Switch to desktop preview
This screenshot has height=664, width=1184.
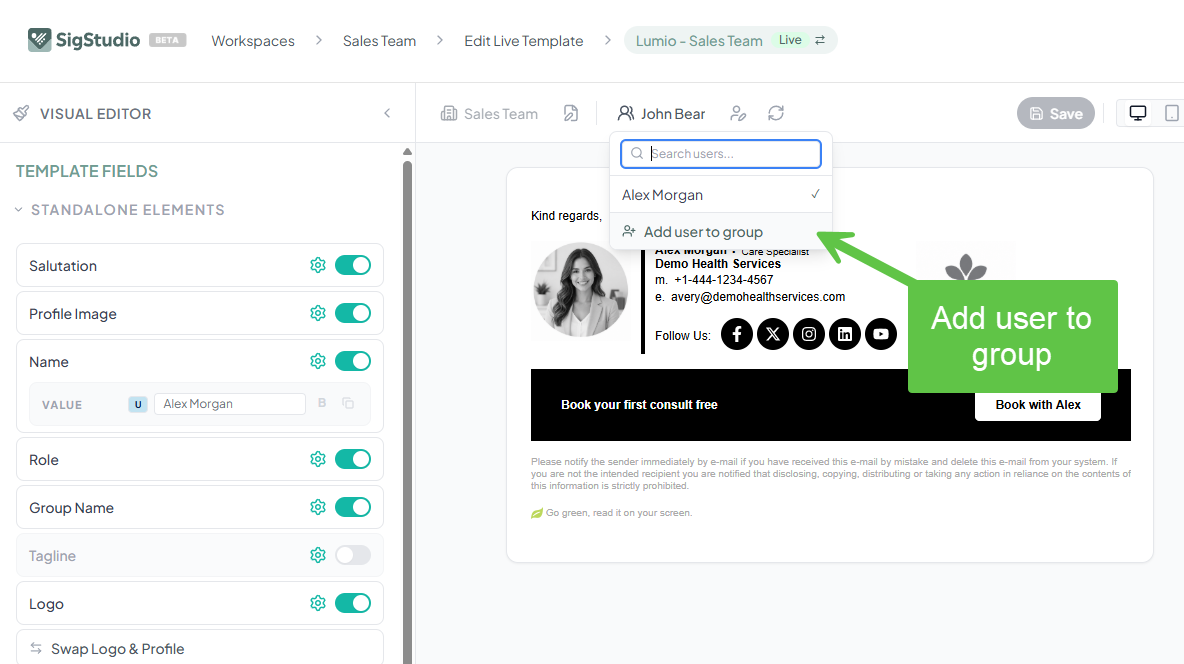[1138, 113]
